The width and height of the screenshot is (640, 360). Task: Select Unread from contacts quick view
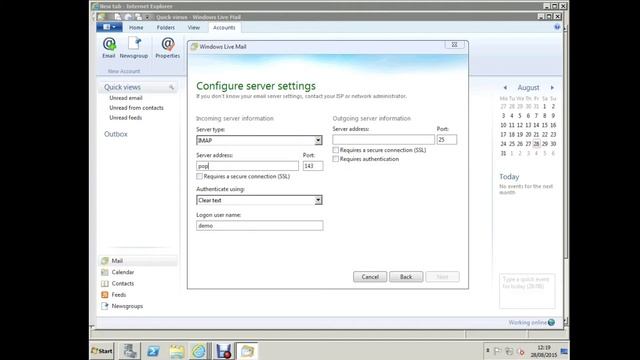[136, 108]
